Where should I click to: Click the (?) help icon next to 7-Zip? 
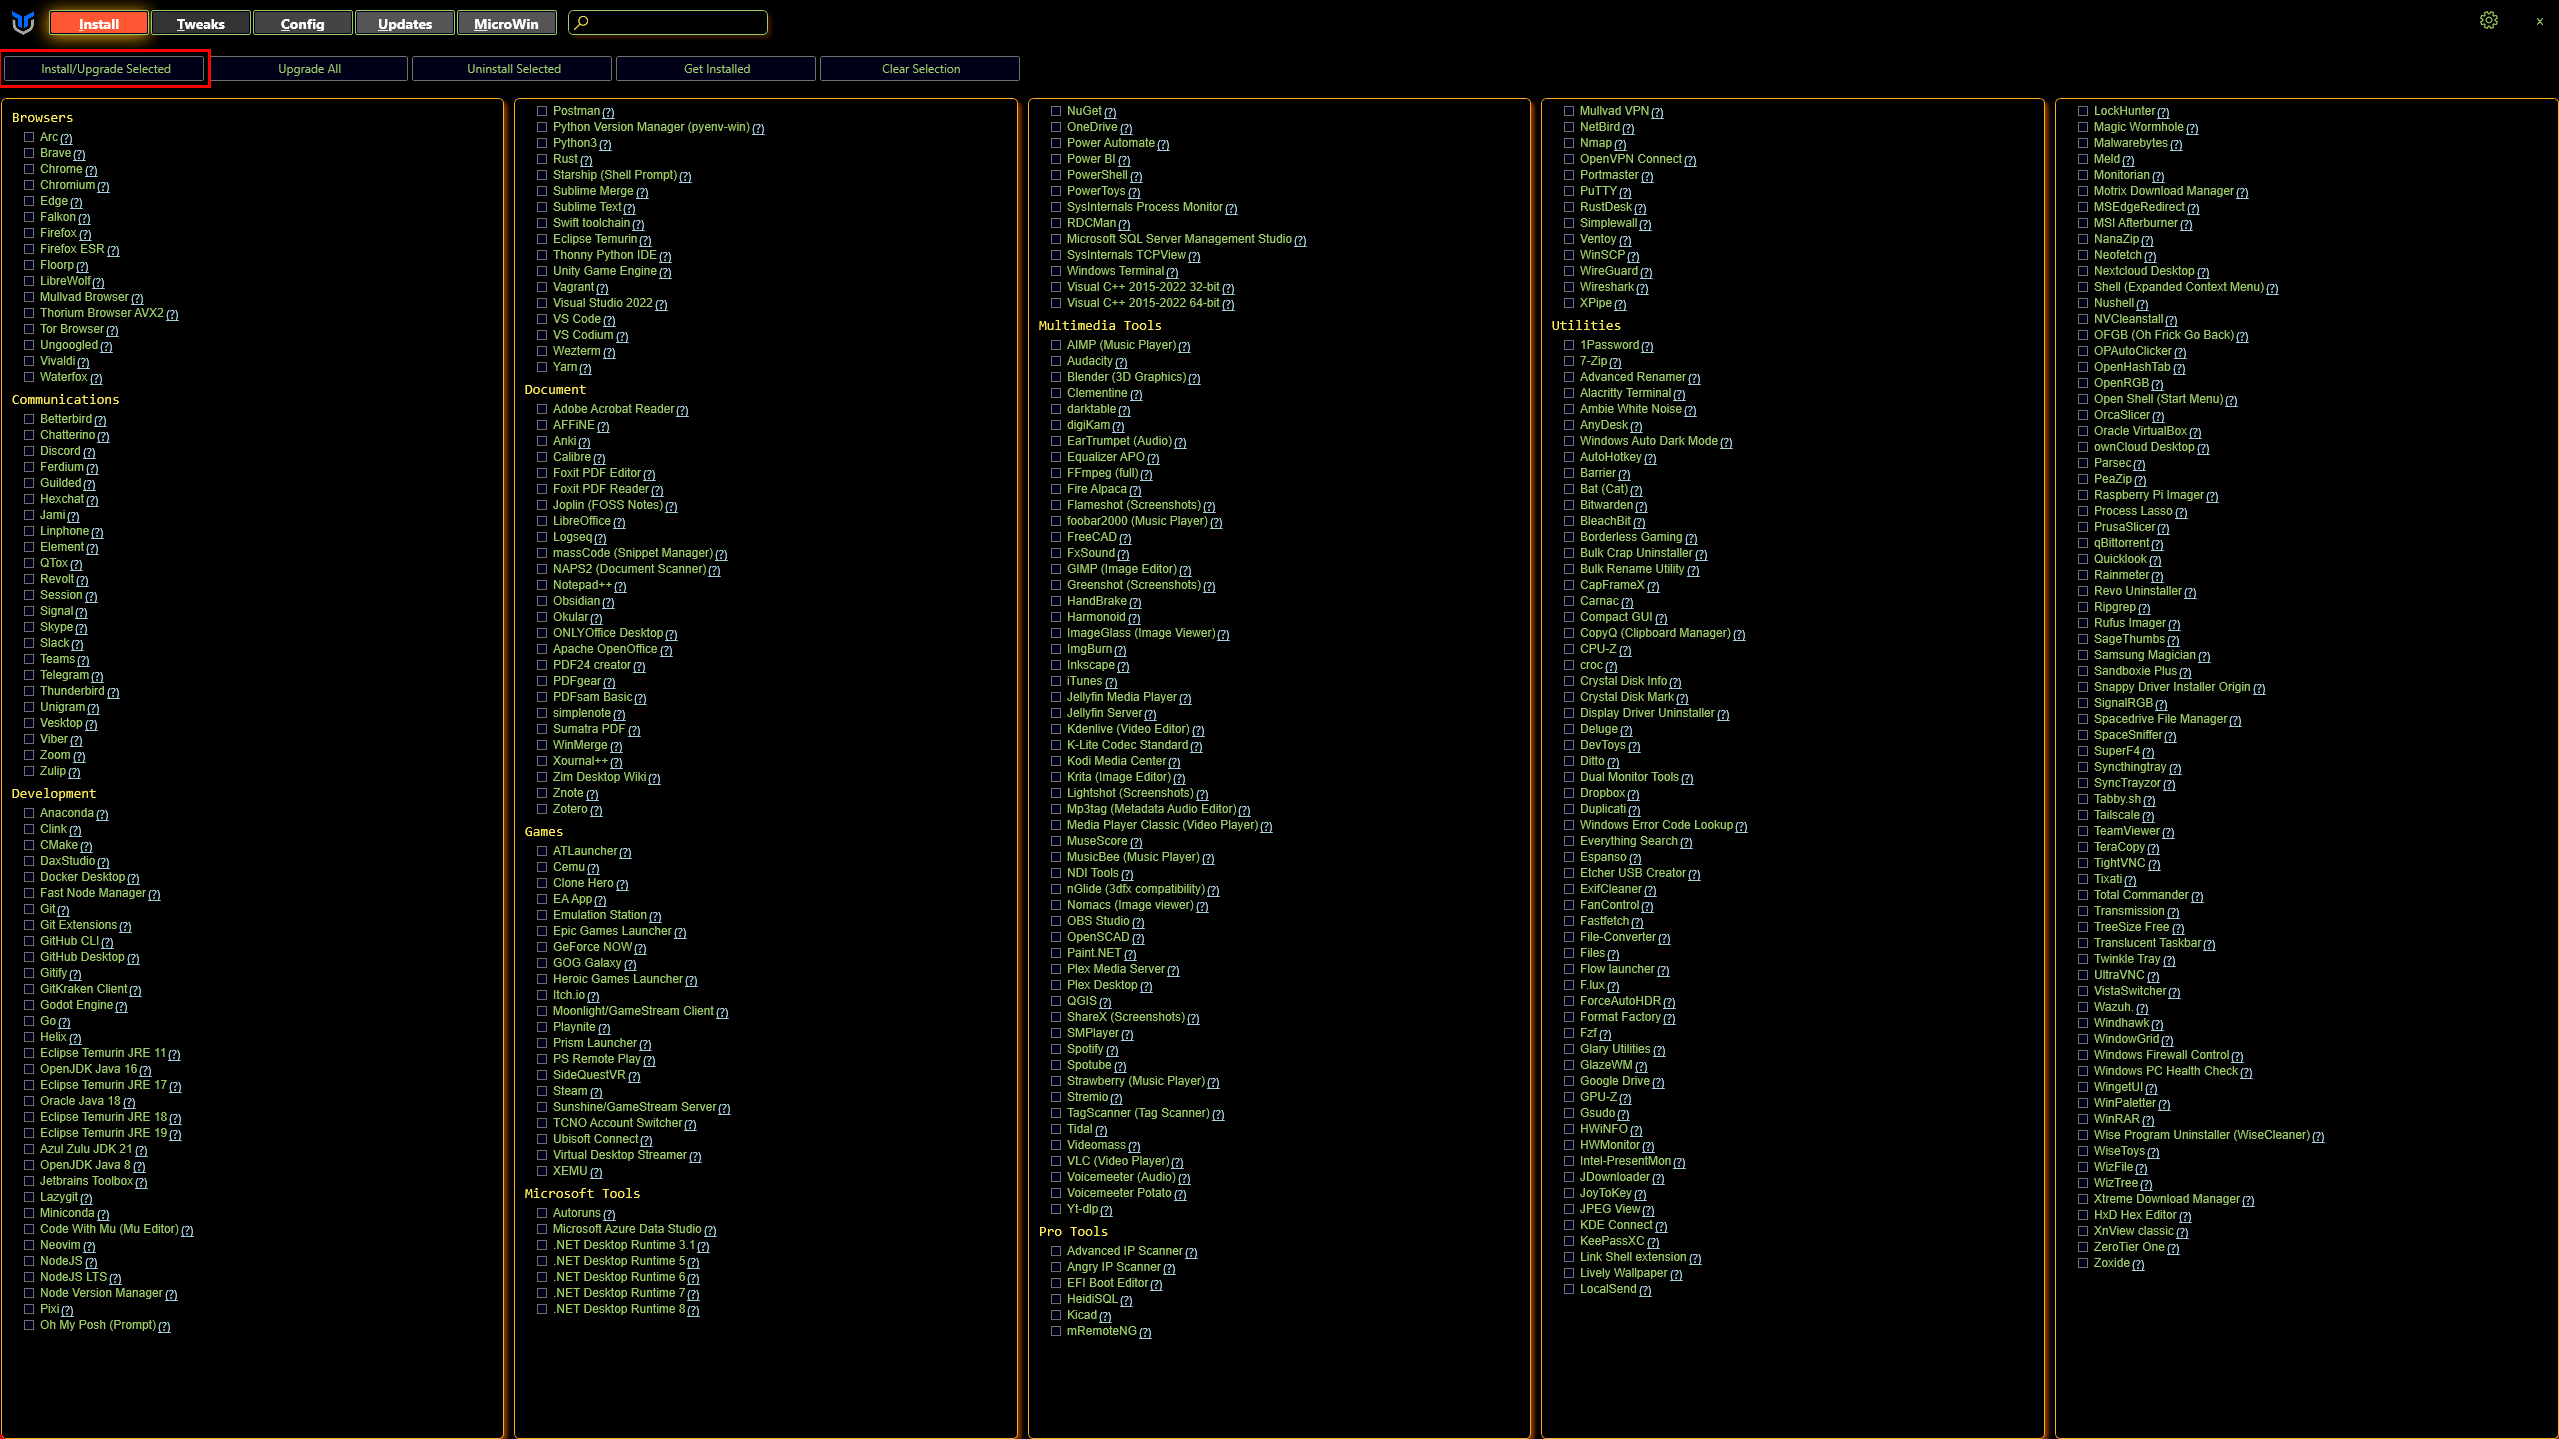point(1615,362)
